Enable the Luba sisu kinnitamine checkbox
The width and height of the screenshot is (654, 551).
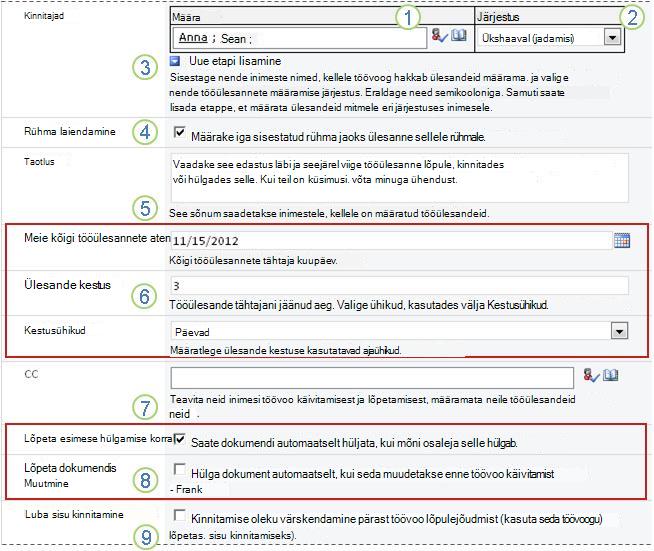pyautogui.click(x=179, y=515)
